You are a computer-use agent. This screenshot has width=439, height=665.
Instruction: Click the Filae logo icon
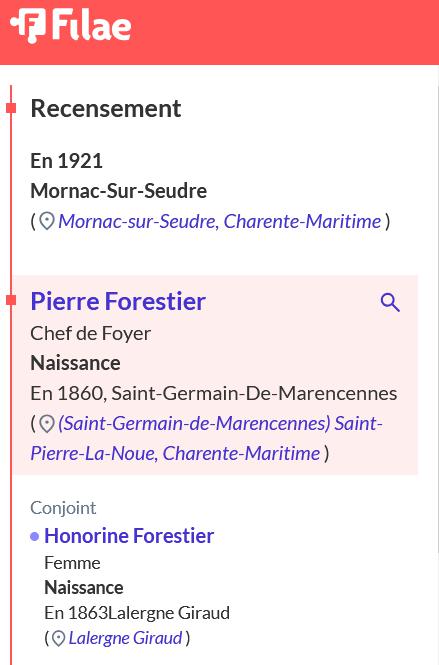click(28, 26)
